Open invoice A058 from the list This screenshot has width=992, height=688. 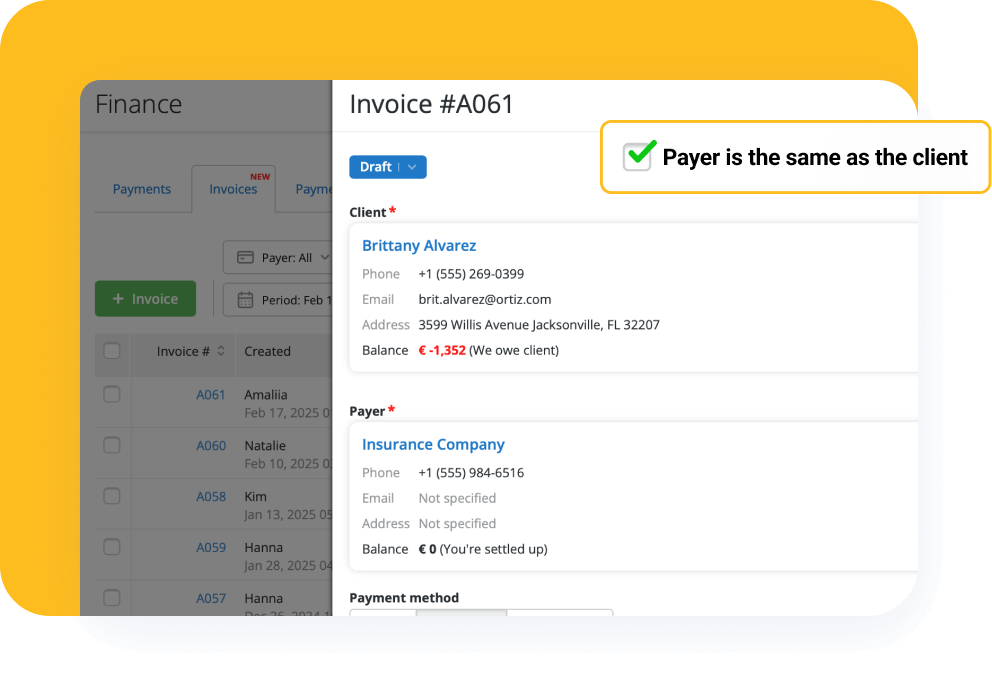(210, 496)
